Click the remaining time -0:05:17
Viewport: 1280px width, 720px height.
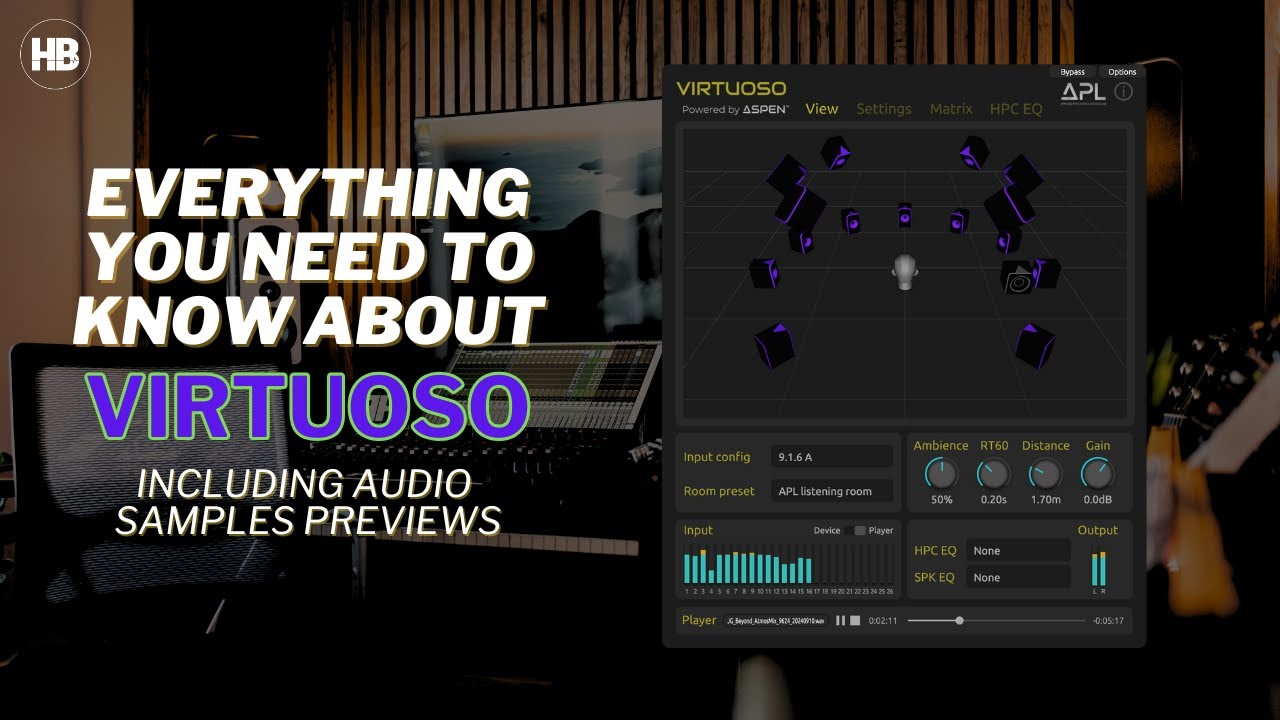(x=1108, y=621)
